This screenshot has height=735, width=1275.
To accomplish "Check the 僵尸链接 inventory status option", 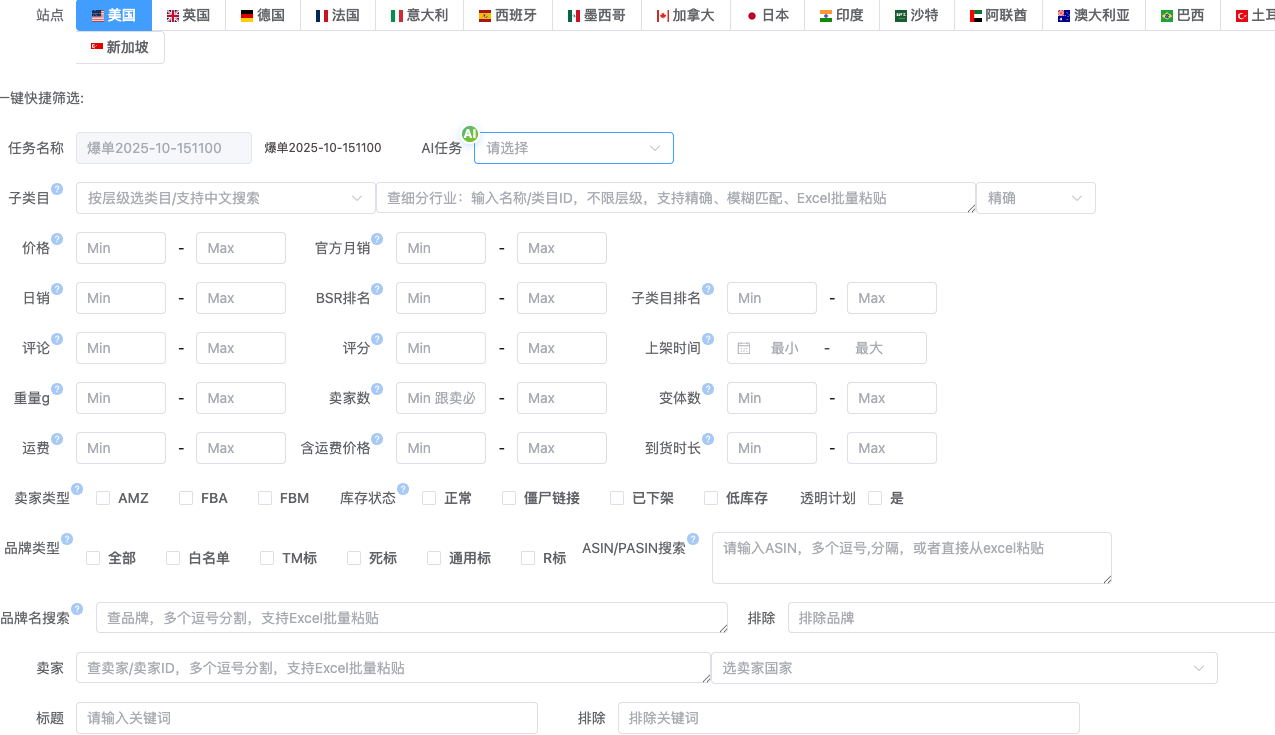I will tap(509, 498).
